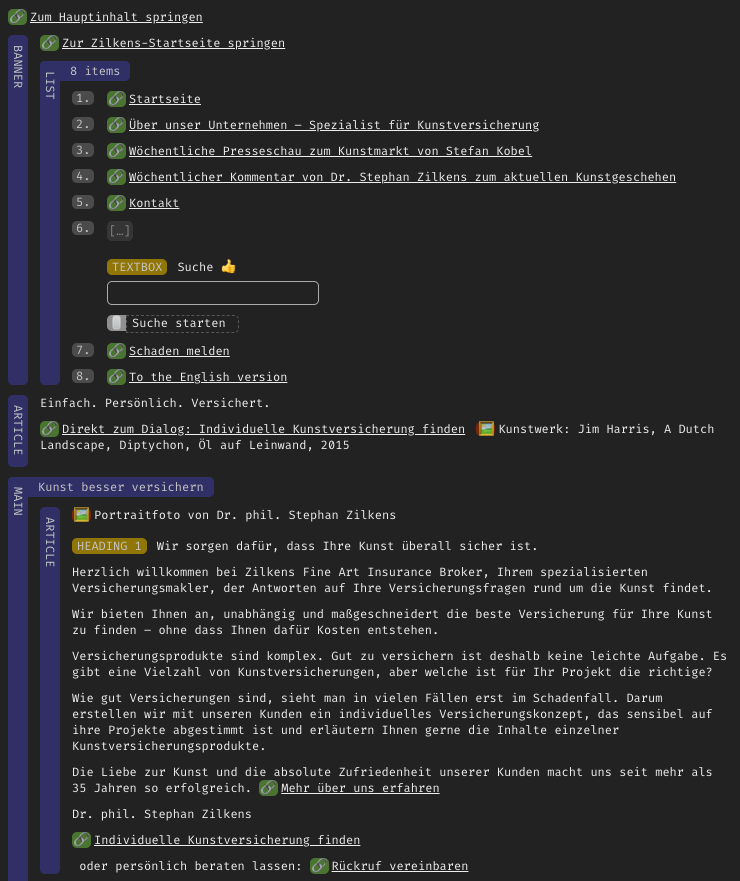Click link icon beside Rückruf vereinbaren
The width and height of the screenshot is (740, 881).
tap(319, 866)
